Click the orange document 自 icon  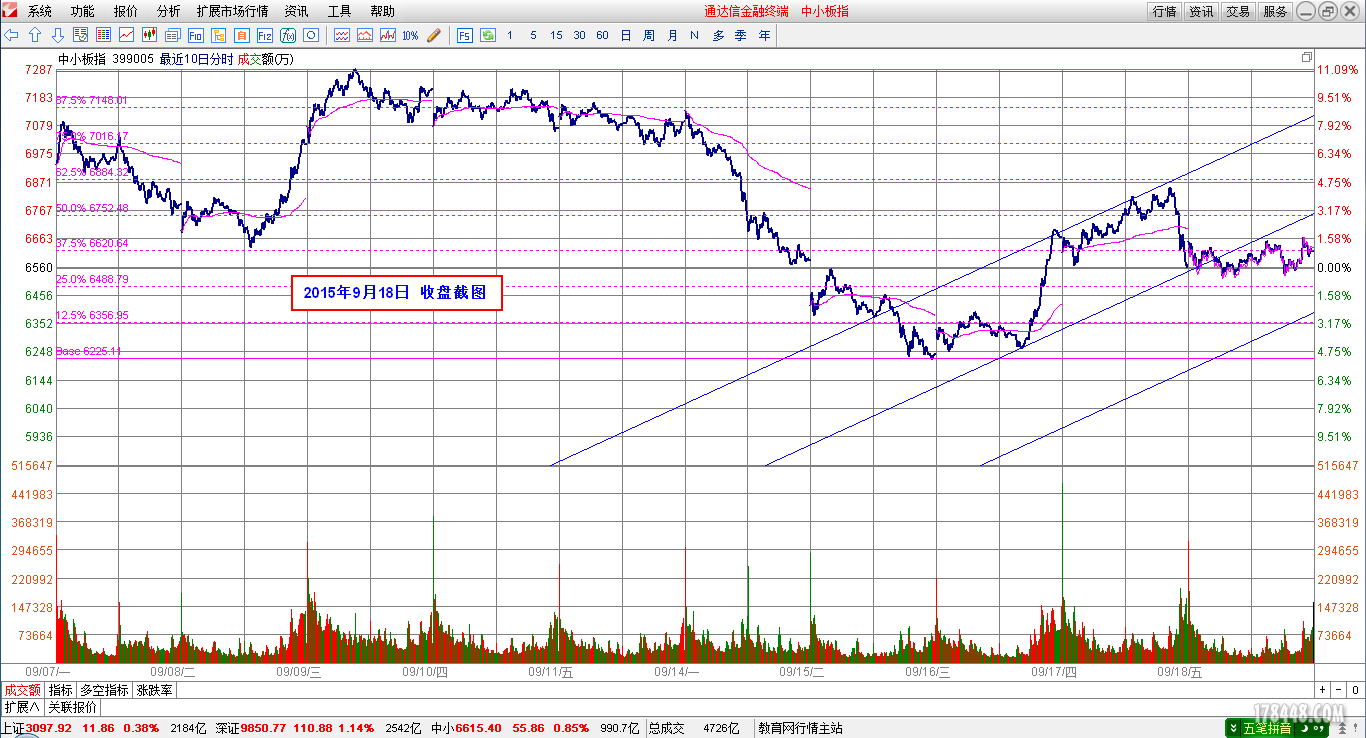[x=241, y=35]
